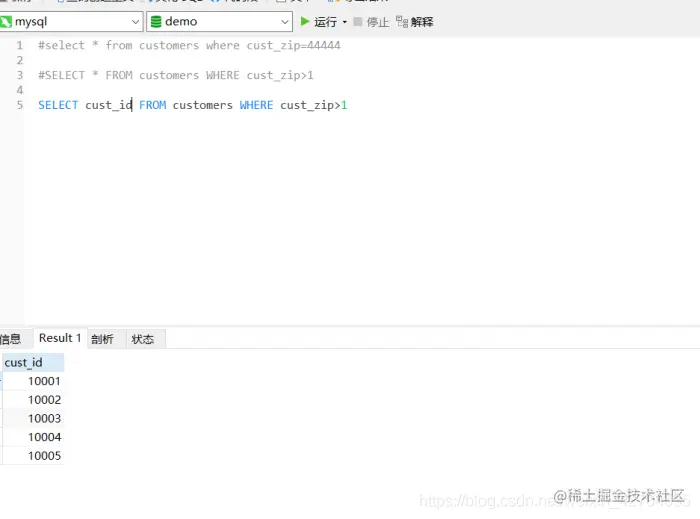Select the result cell 10002
700x519 pixels.
click(x=33, y=400)
